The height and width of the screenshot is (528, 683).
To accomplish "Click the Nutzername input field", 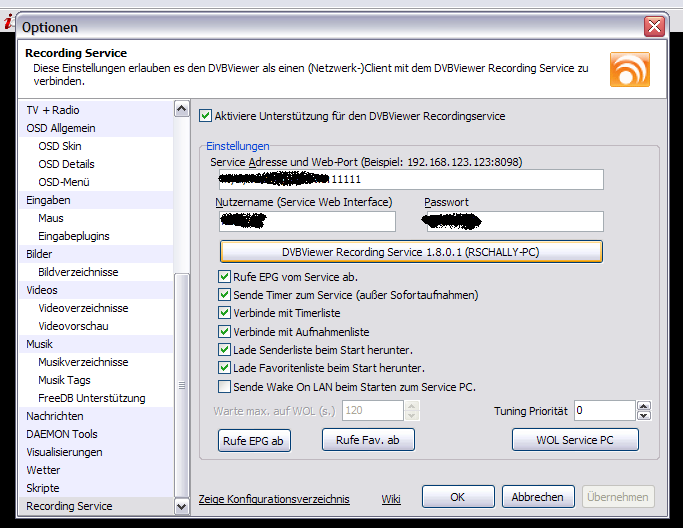I will 308,221.
